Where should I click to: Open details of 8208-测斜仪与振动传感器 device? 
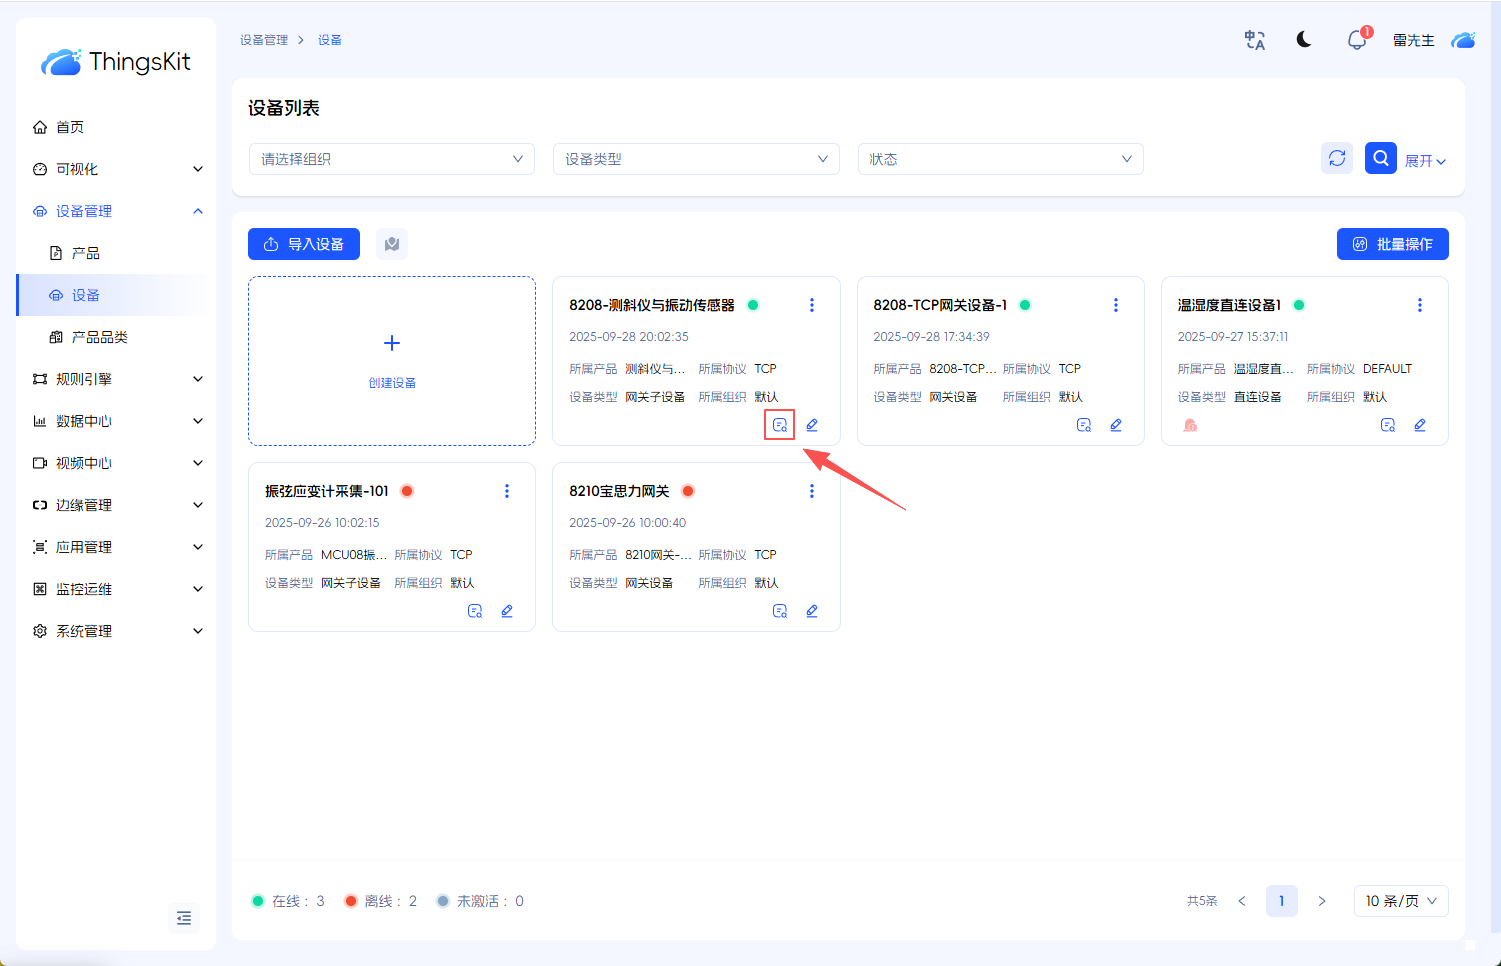[x=780, y=425]
